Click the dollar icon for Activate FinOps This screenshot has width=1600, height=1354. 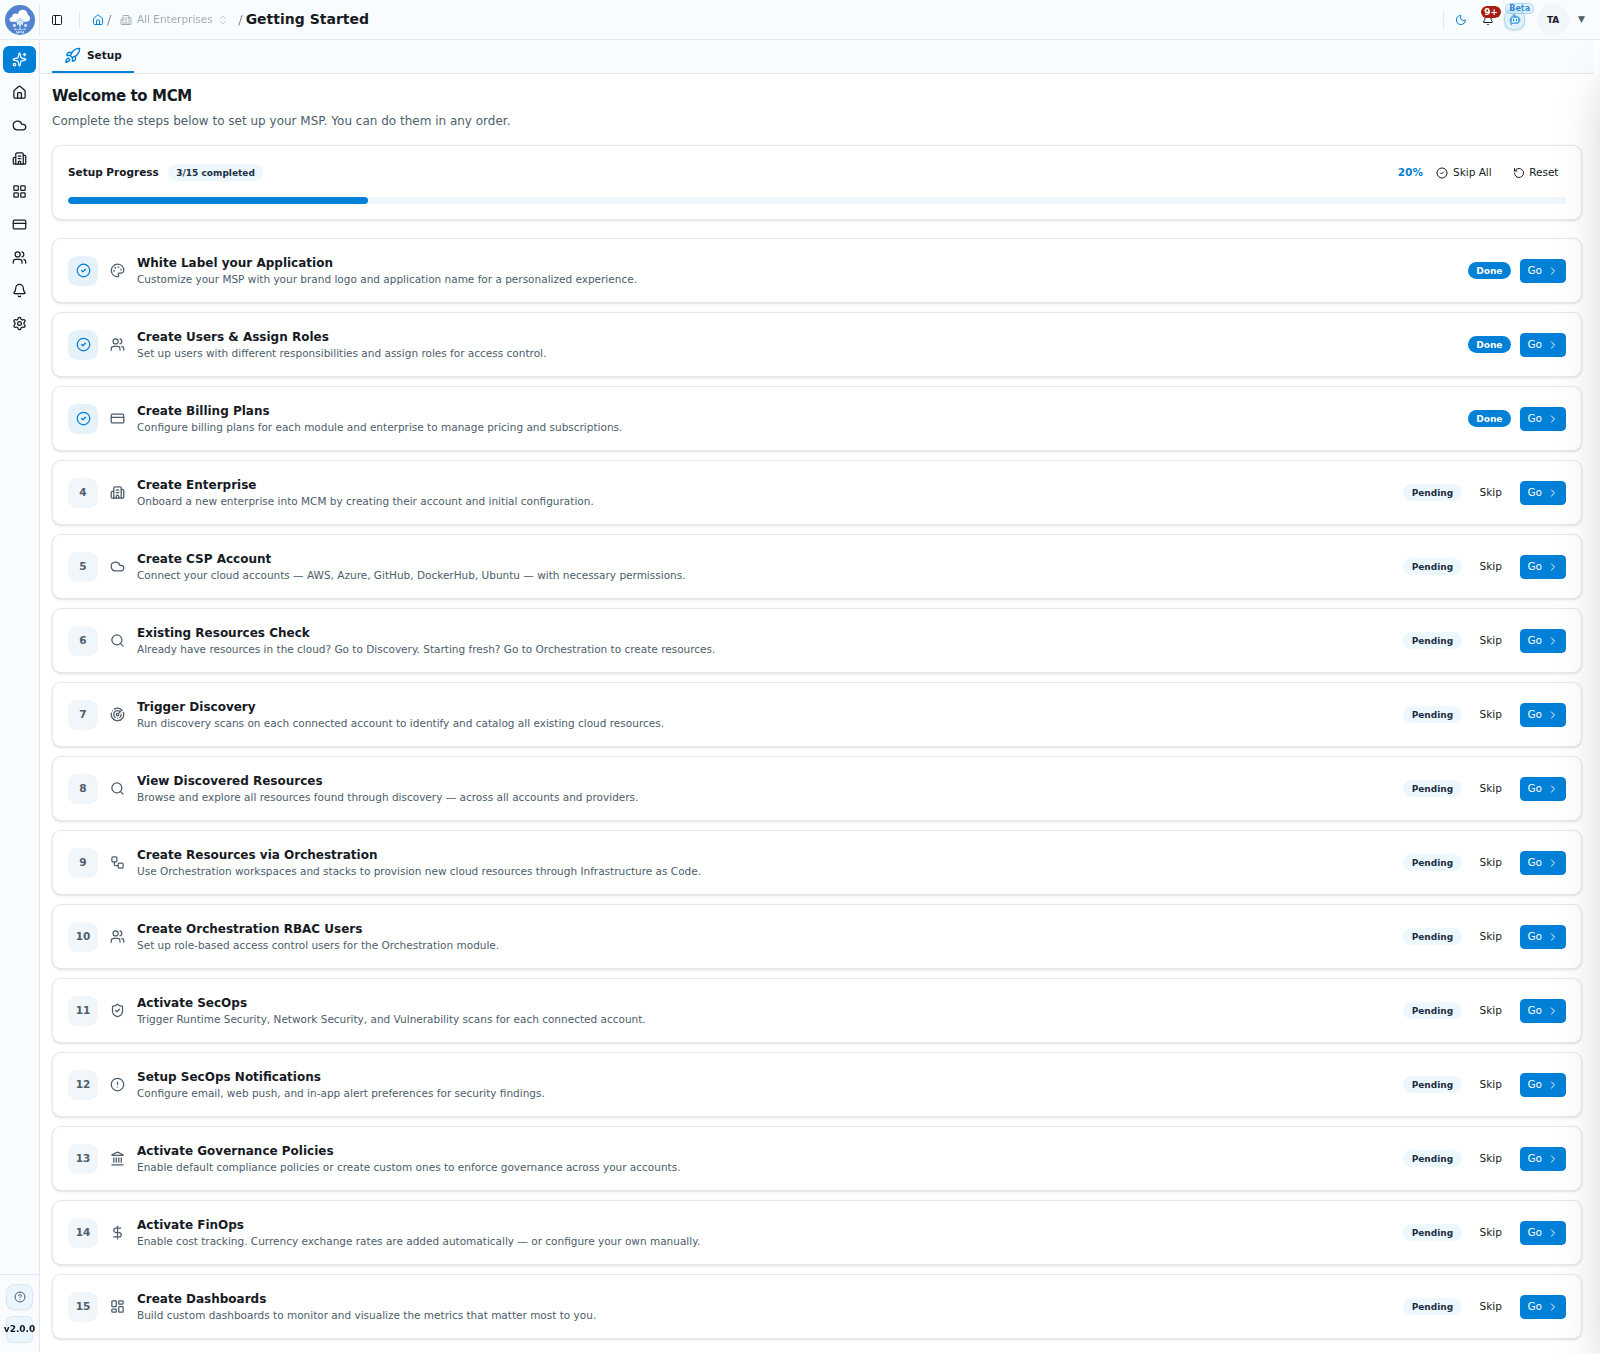(117, 1233)
